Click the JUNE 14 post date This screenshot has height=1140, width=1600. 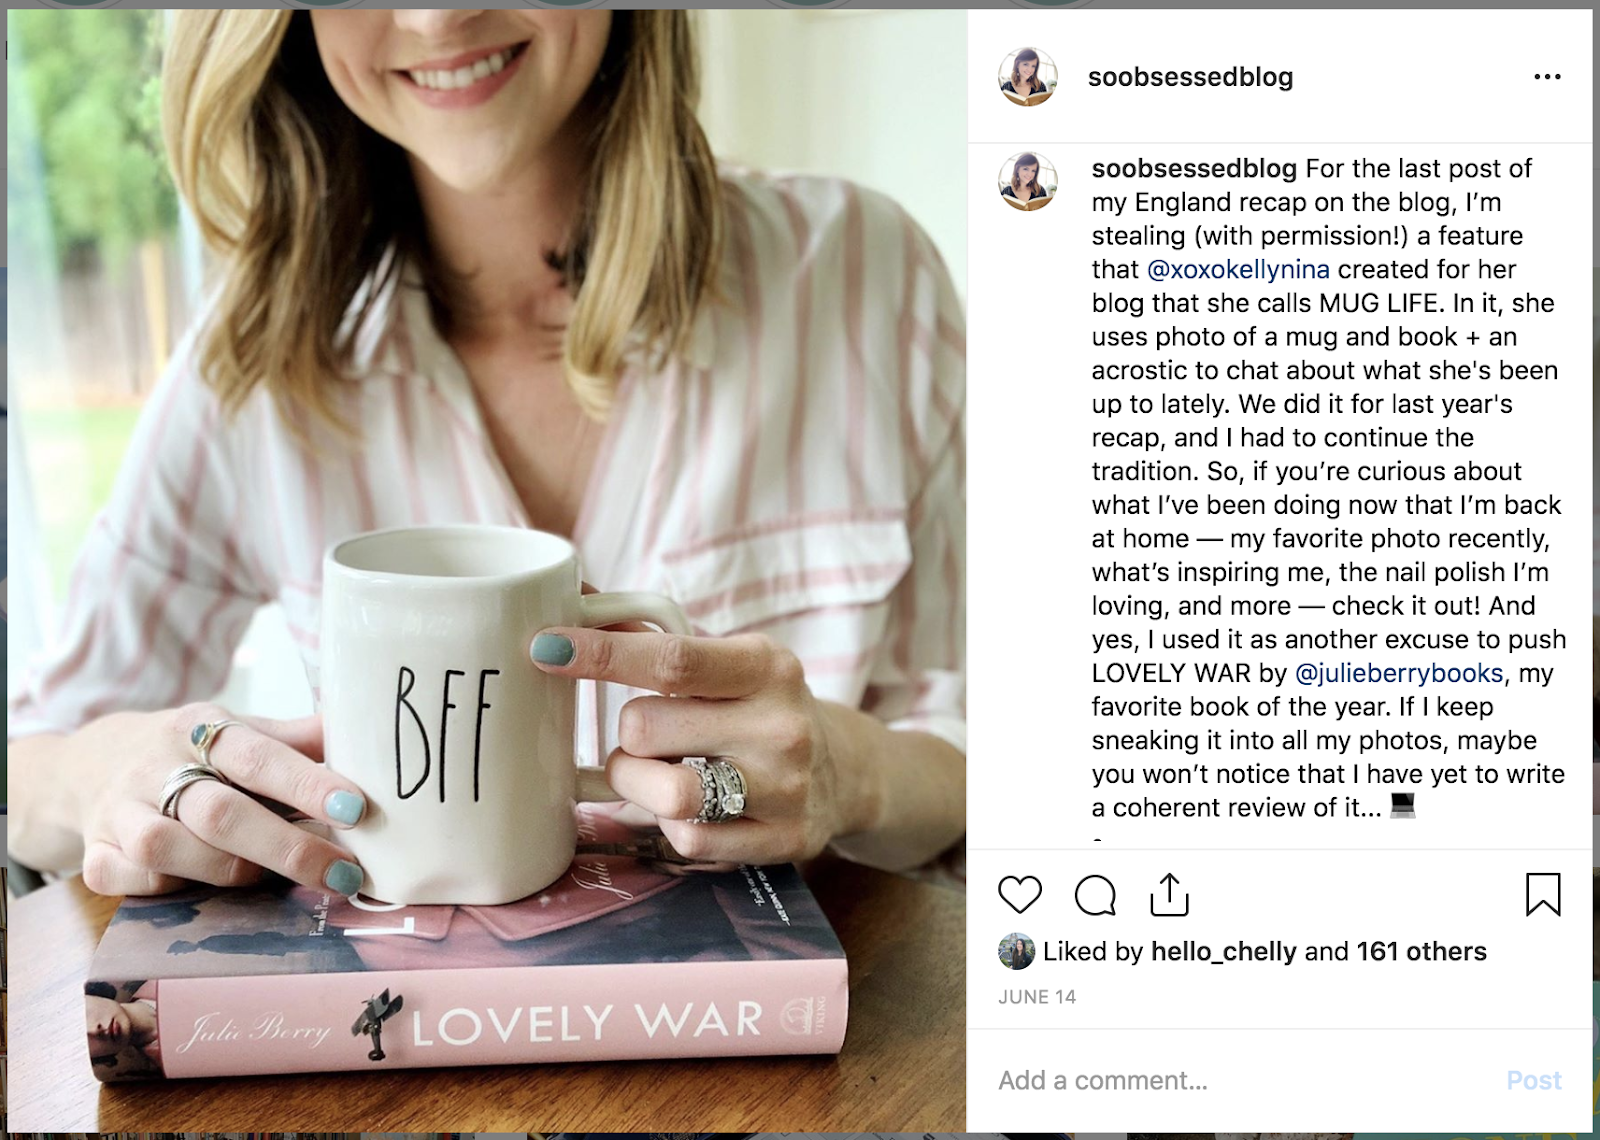point(1037,997)
